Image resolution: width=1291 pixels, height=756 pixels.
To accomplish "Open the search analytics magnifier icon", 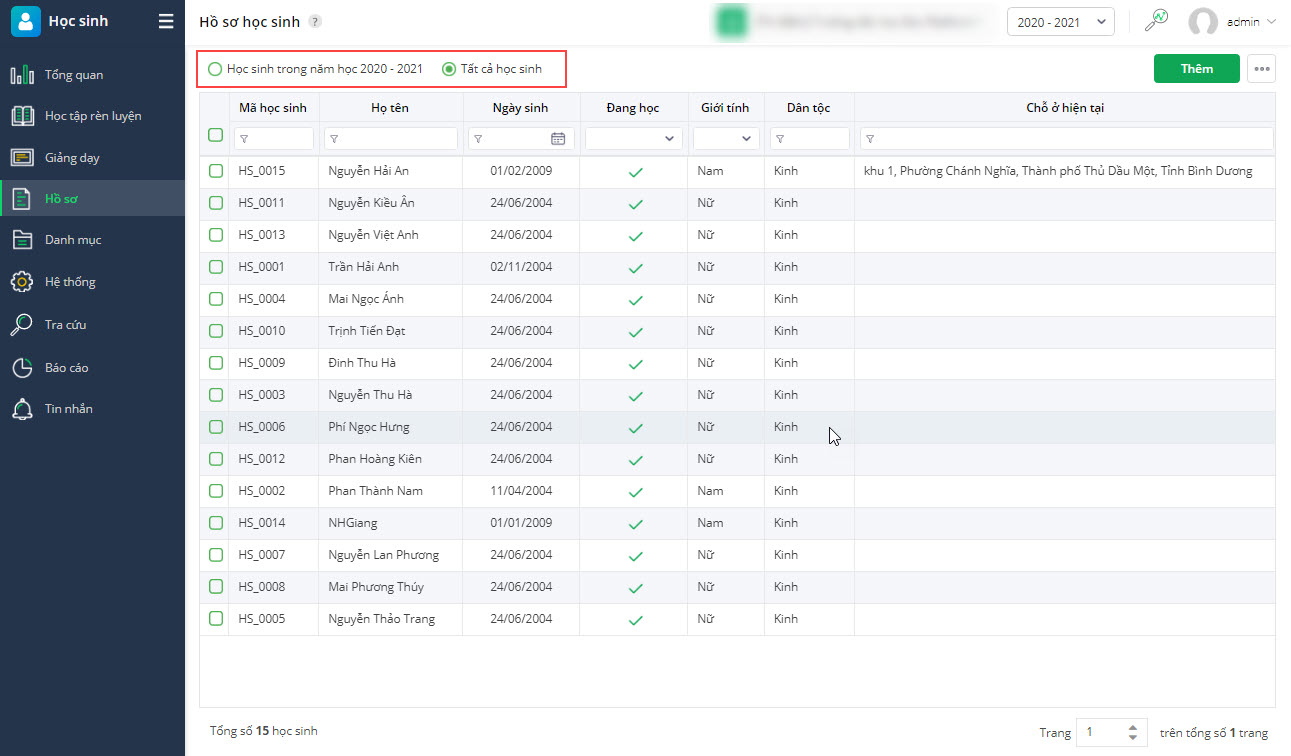I will click(x=1156, y=21).
